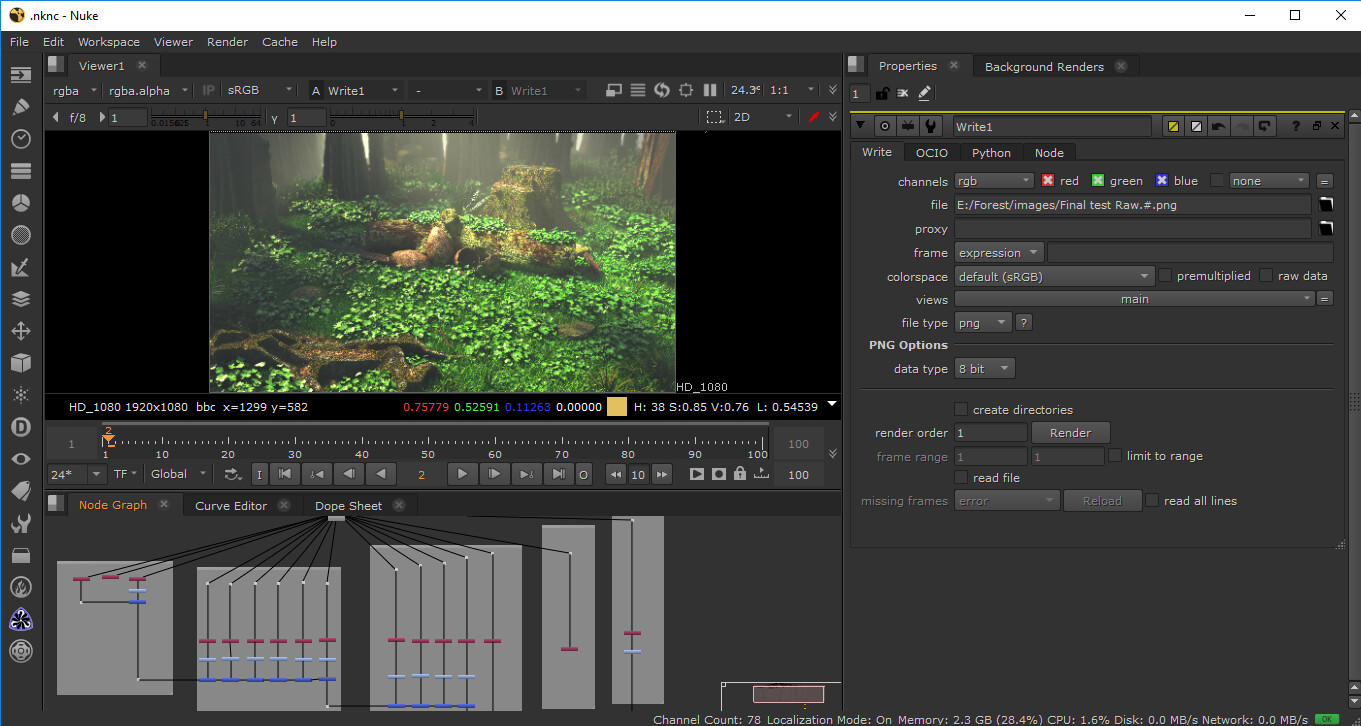Click the file browse folder icon
The image size is (1361, 726).
(x=1326, y=204)
